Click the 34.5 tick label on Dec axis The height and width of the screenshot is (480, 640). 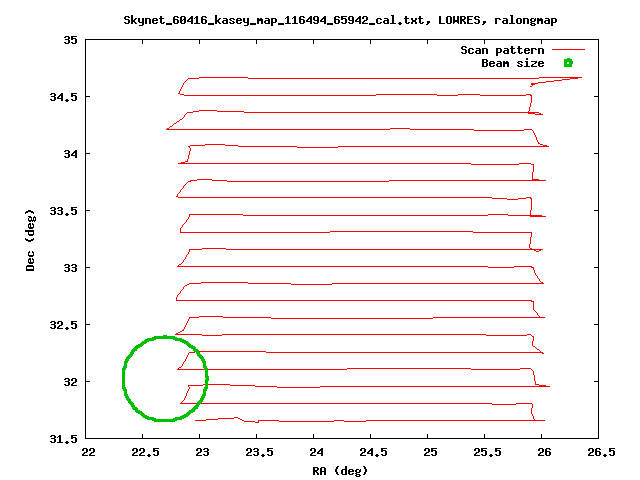click(x=64, y=97)
